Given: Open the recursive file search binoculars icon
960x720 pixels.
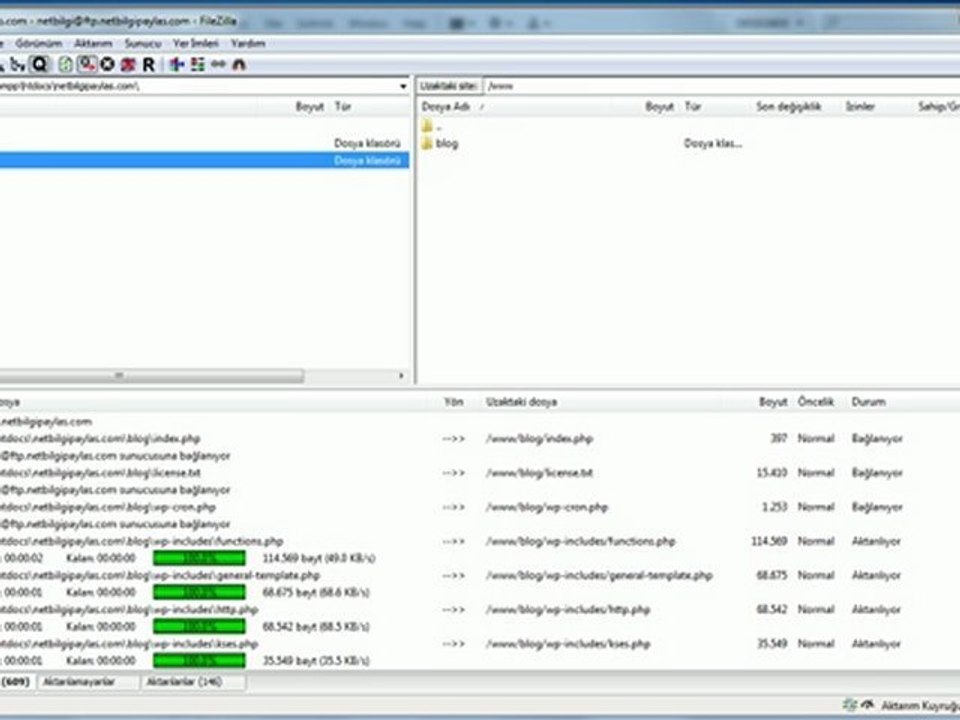Looking at the screenshot, I should click(x=239, y=64).
